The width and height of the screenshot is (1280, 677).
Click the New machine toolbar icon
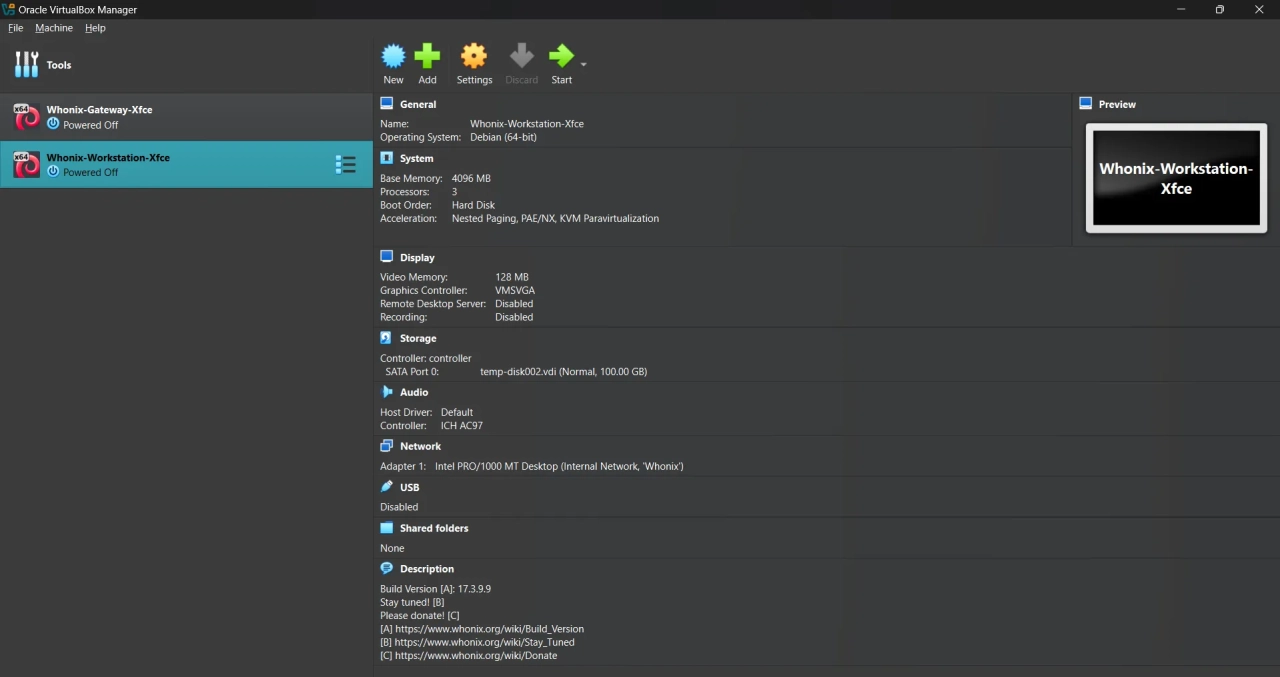pyautogui.click(x=393, y=55)
